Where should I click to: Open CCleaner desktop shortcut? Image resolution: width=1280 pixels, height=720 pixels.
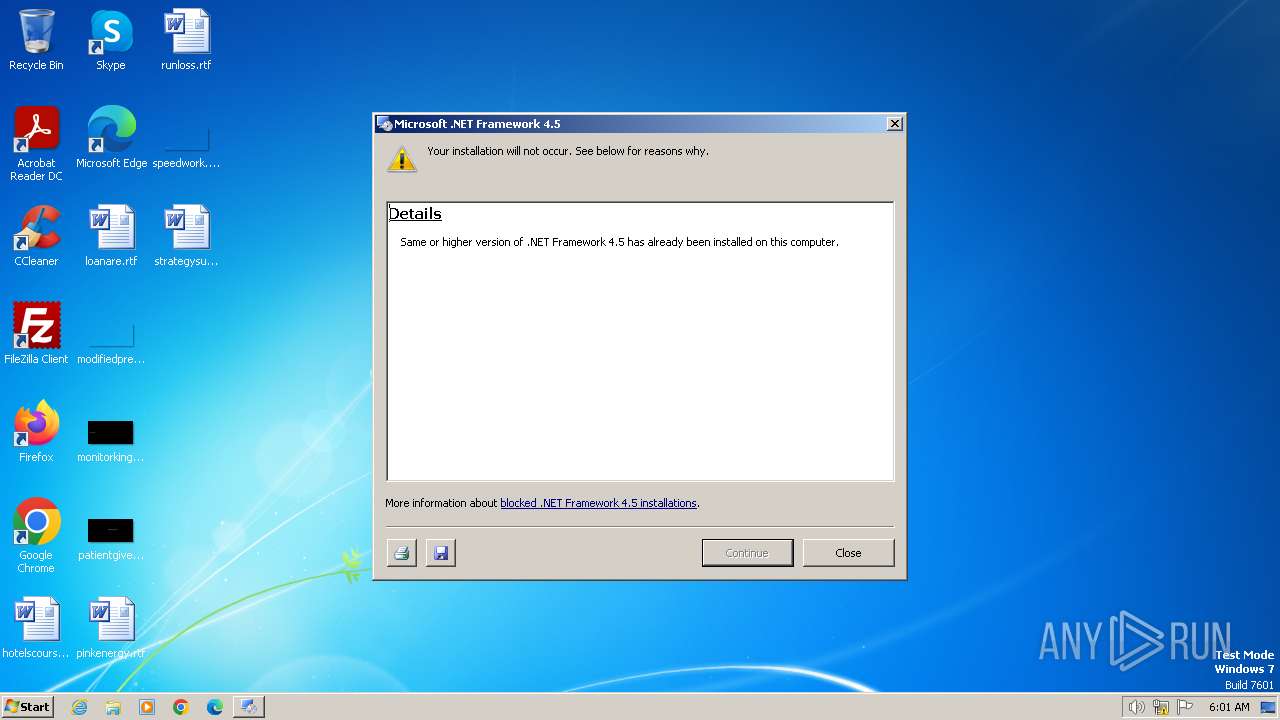pos(36,236)
